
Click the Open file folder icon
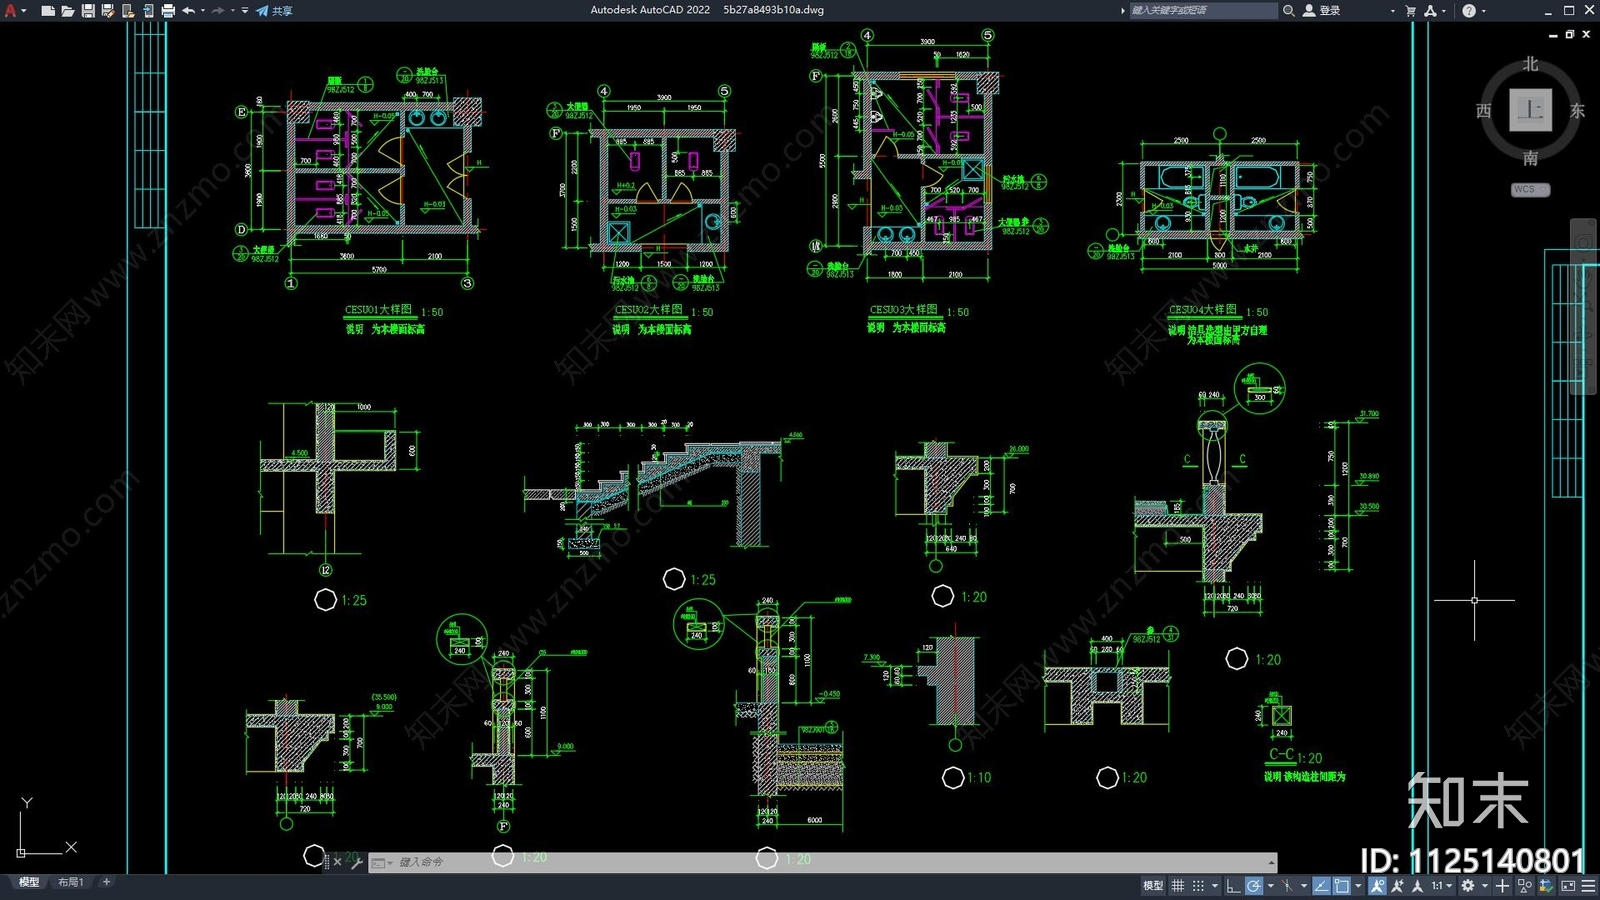(67, 10)
